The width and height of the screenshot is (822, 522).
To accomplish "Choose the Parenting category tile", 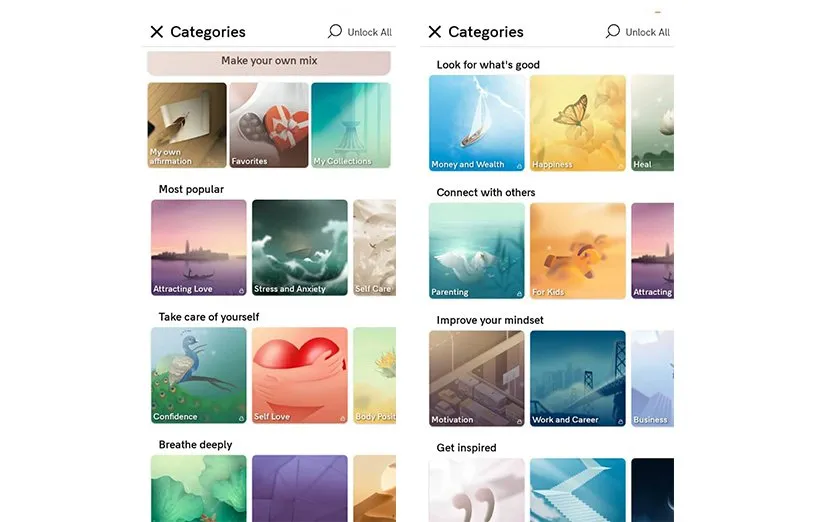I will [477, 251].
